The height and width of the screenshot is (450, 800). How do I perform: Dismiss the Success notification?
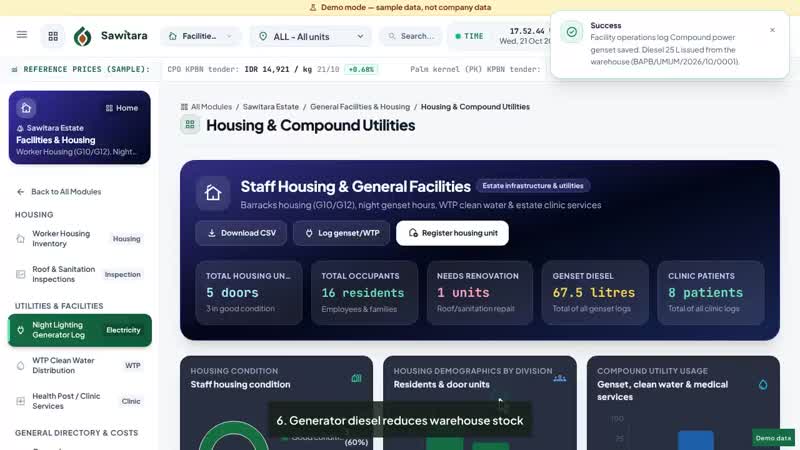(x=772, y=30)
